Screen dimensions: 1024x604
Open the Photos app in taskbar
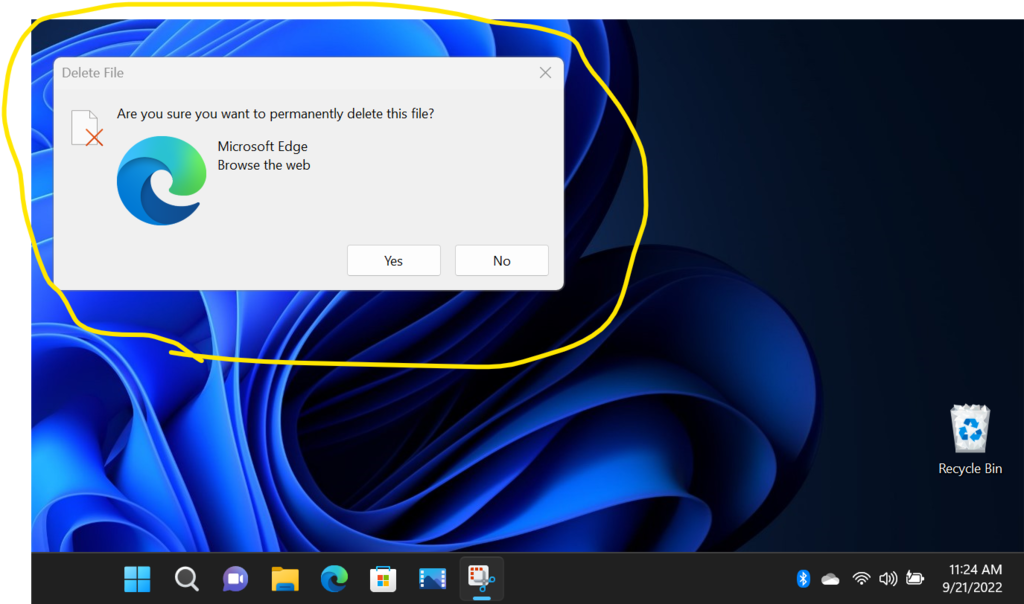click(432, 579)
